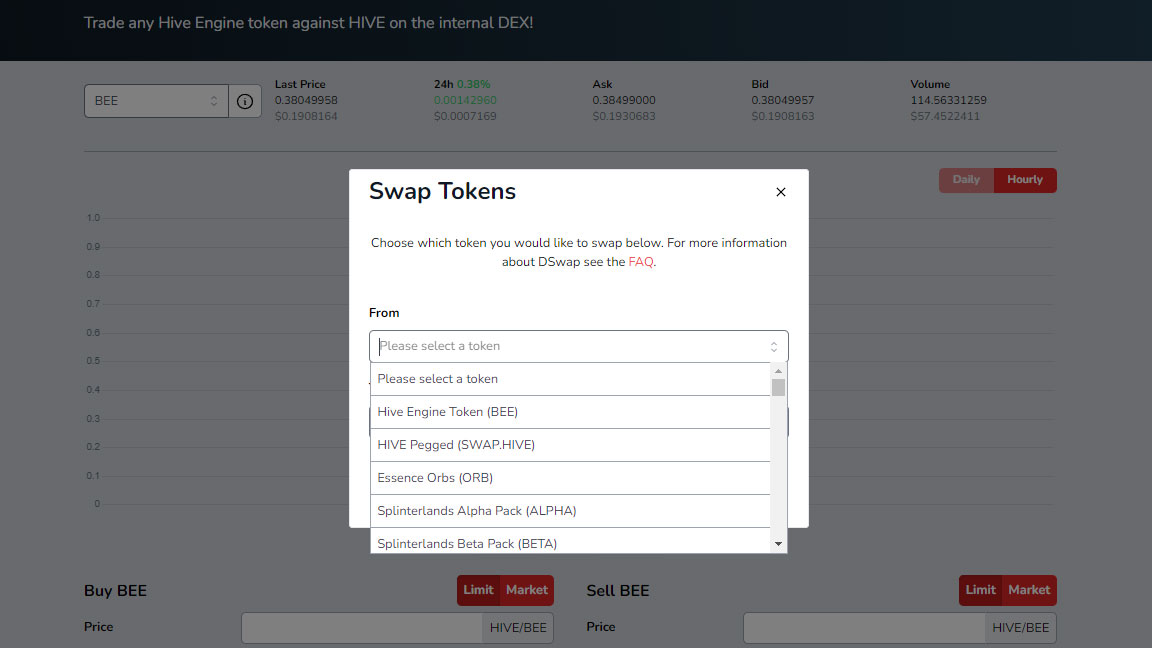Click the scrollbar up arrow in token list
This screenshot has width=1152, height=648.
tap(778, 371)
